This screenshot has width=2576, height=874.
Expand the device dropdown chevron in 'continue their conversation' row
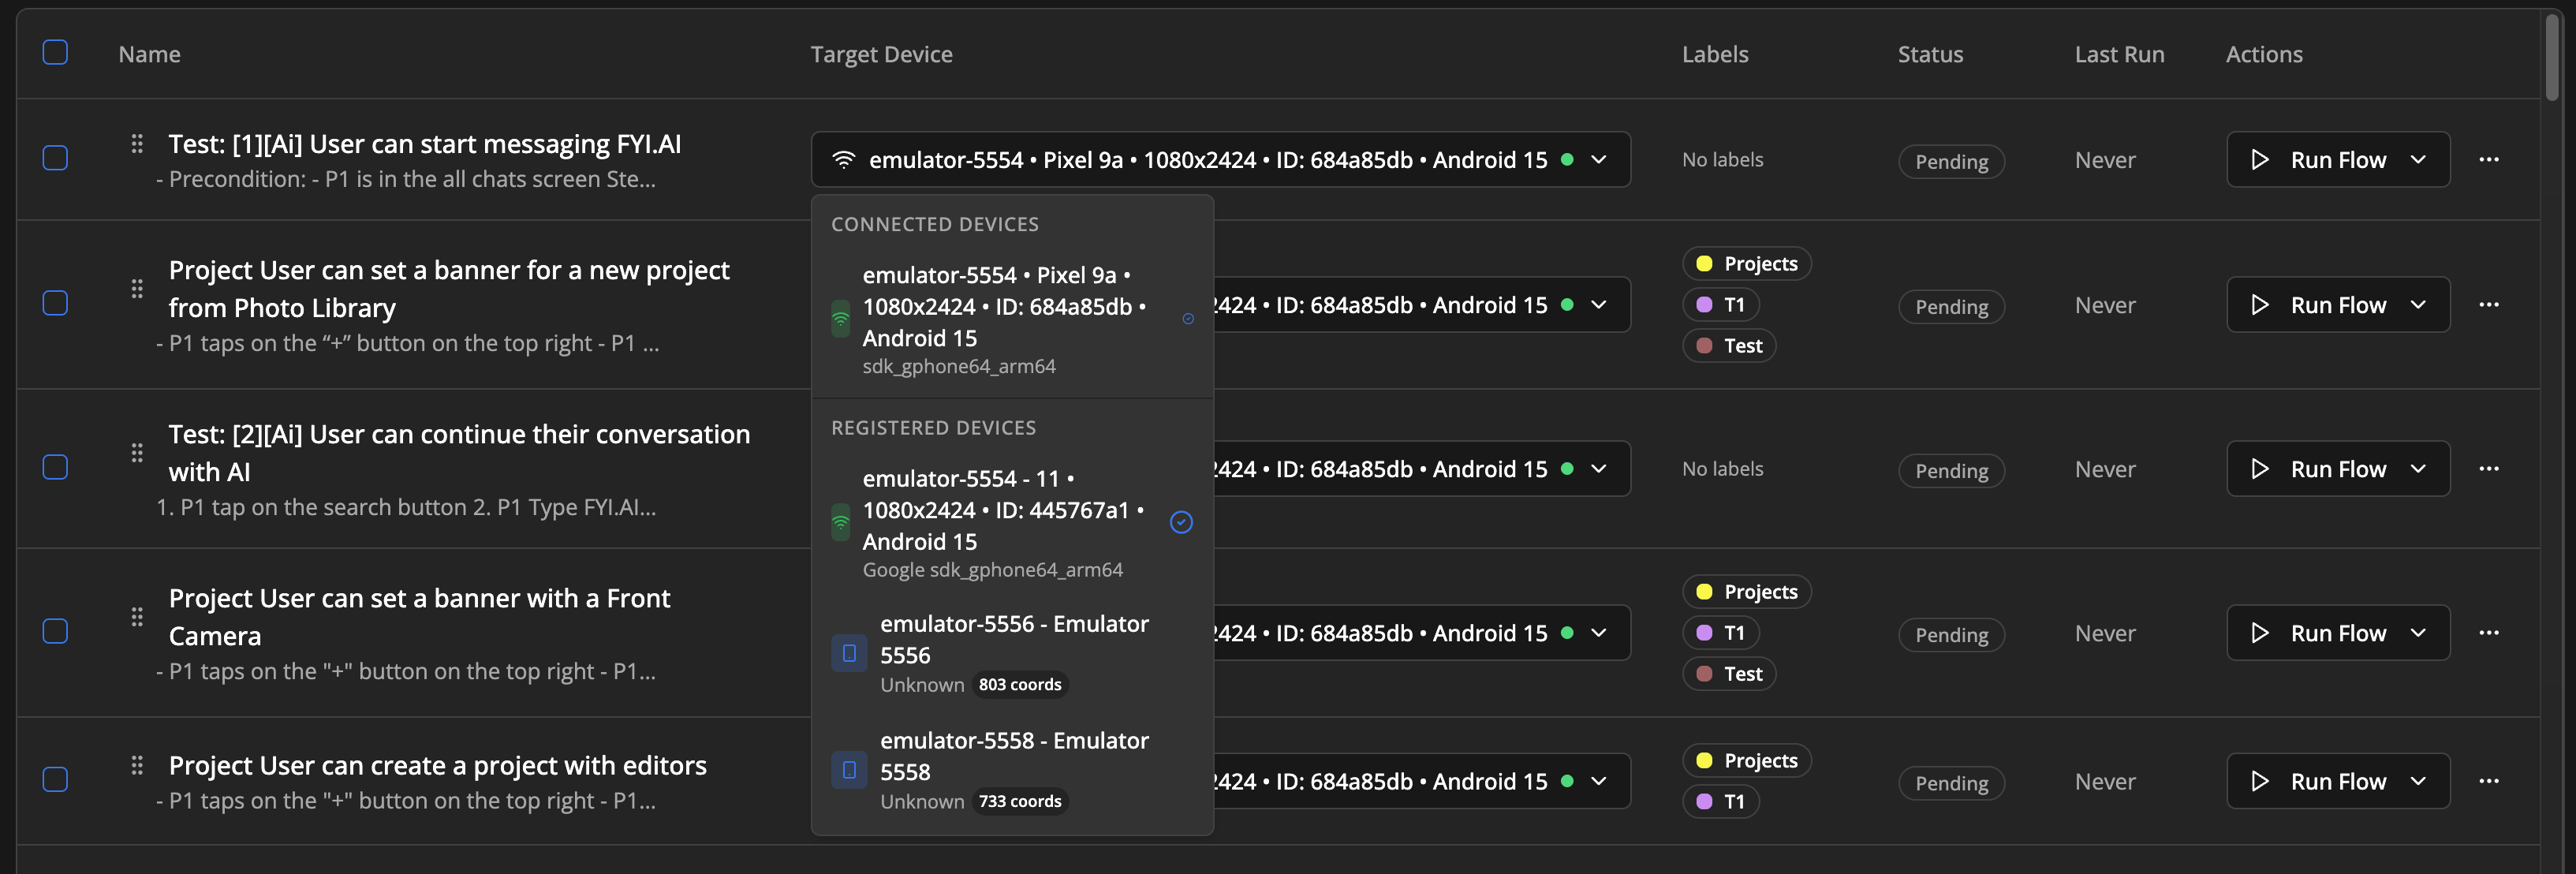coord(1599,469)
